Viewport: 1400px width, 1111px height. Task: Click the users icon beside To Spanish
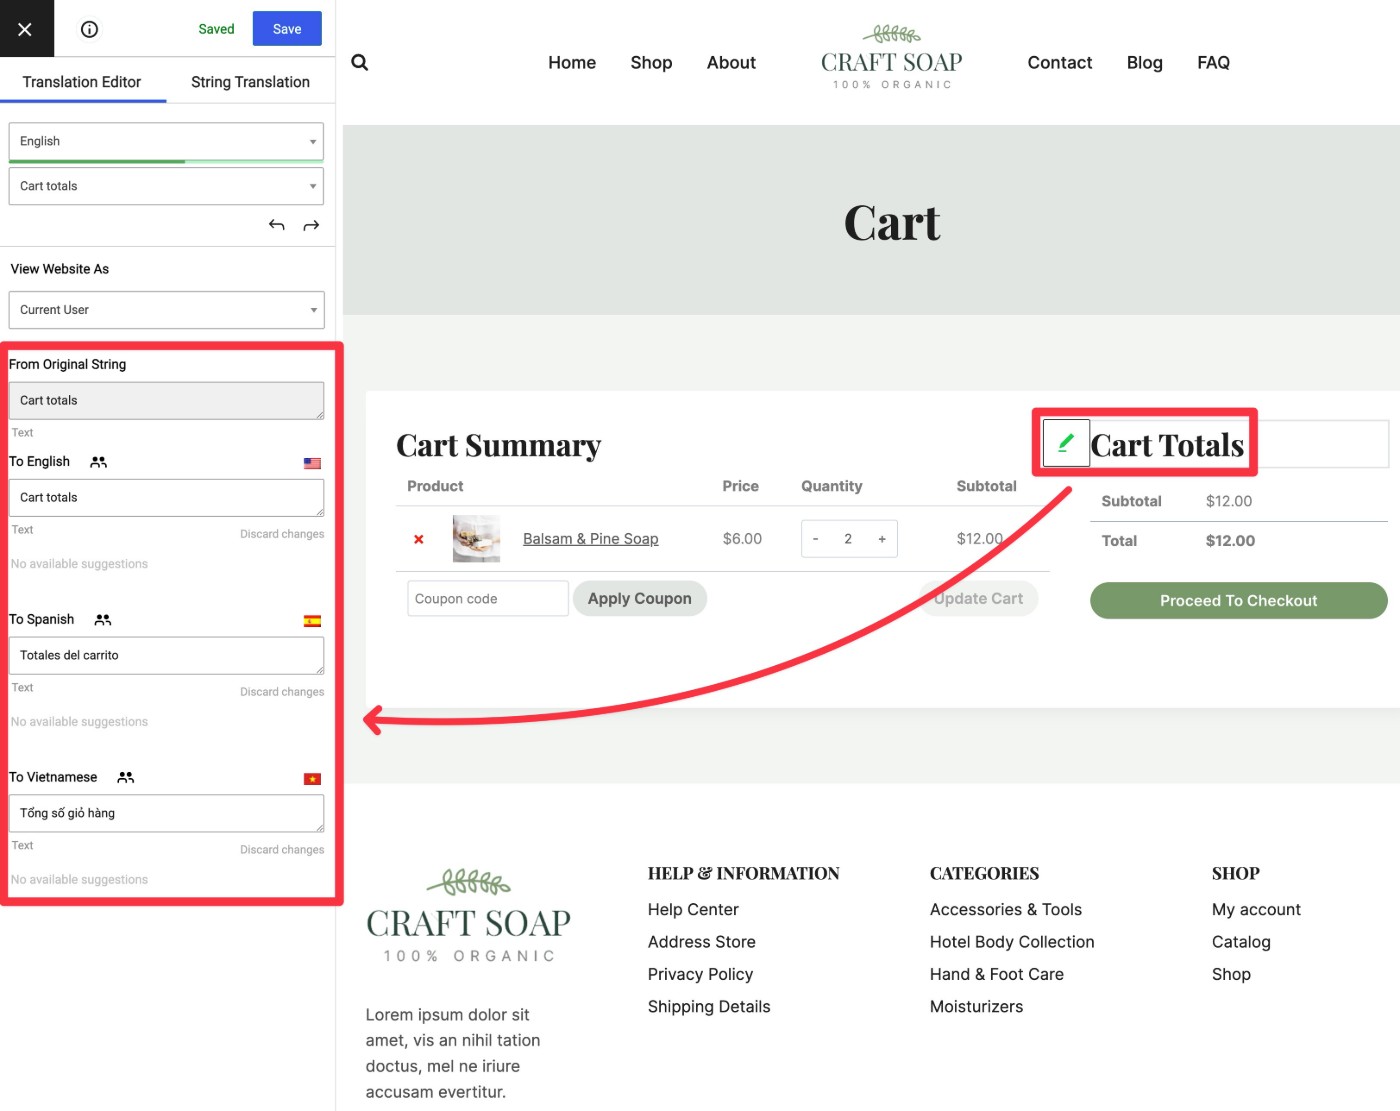pyautogui.click(x=102, y=620)
